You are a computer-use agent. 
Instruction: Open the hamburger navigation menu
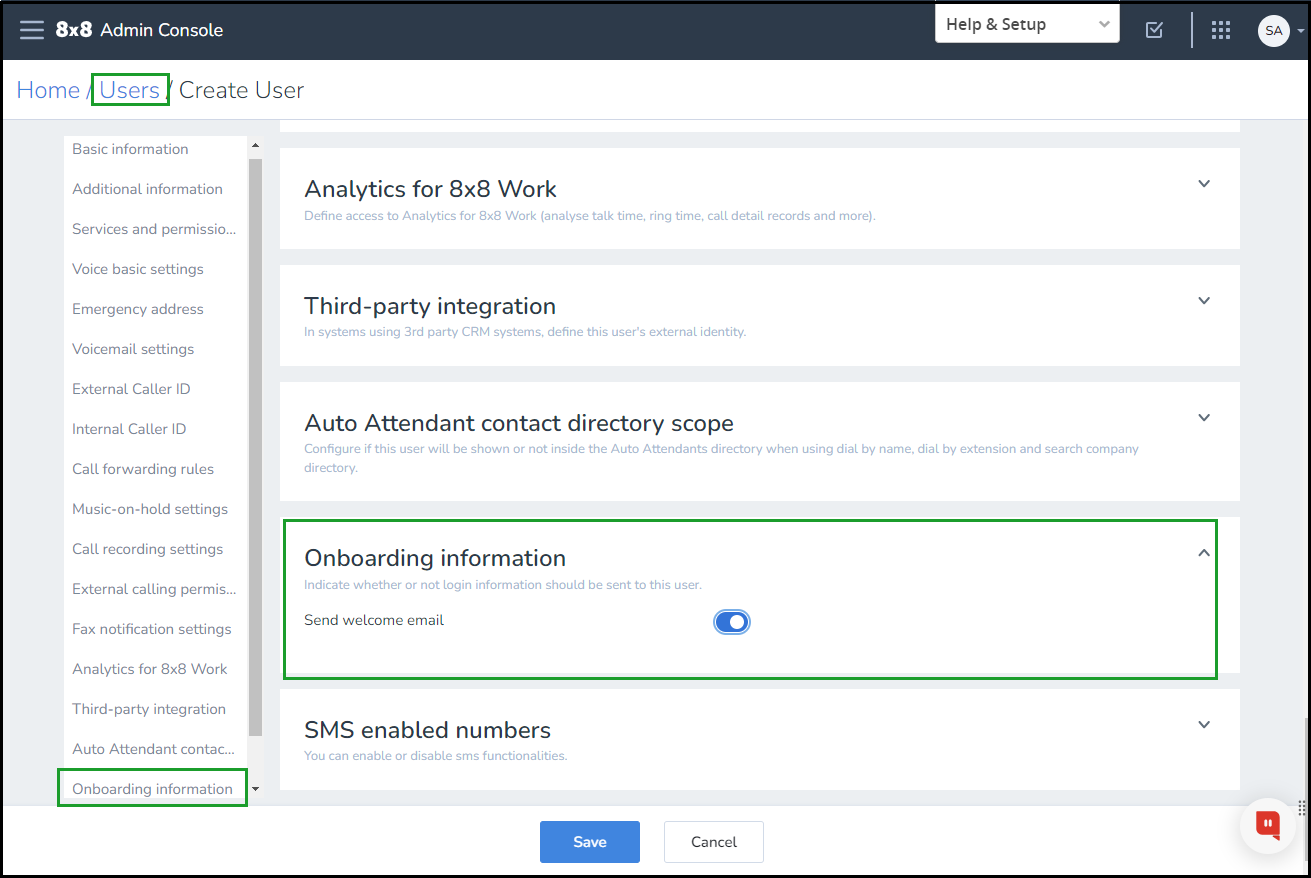point(32,30)
